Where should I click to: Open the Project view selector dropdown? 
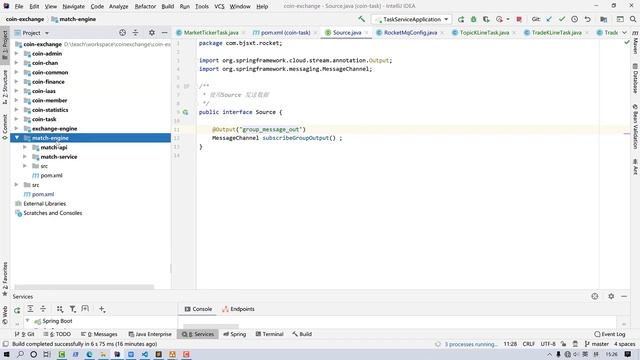(x=47, y=33)
